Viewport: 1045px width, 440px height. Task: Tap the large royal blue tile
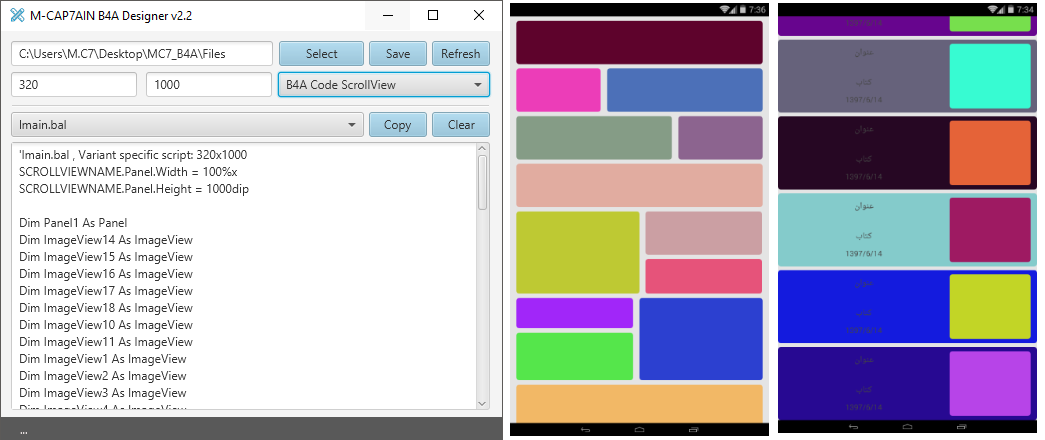700,339
